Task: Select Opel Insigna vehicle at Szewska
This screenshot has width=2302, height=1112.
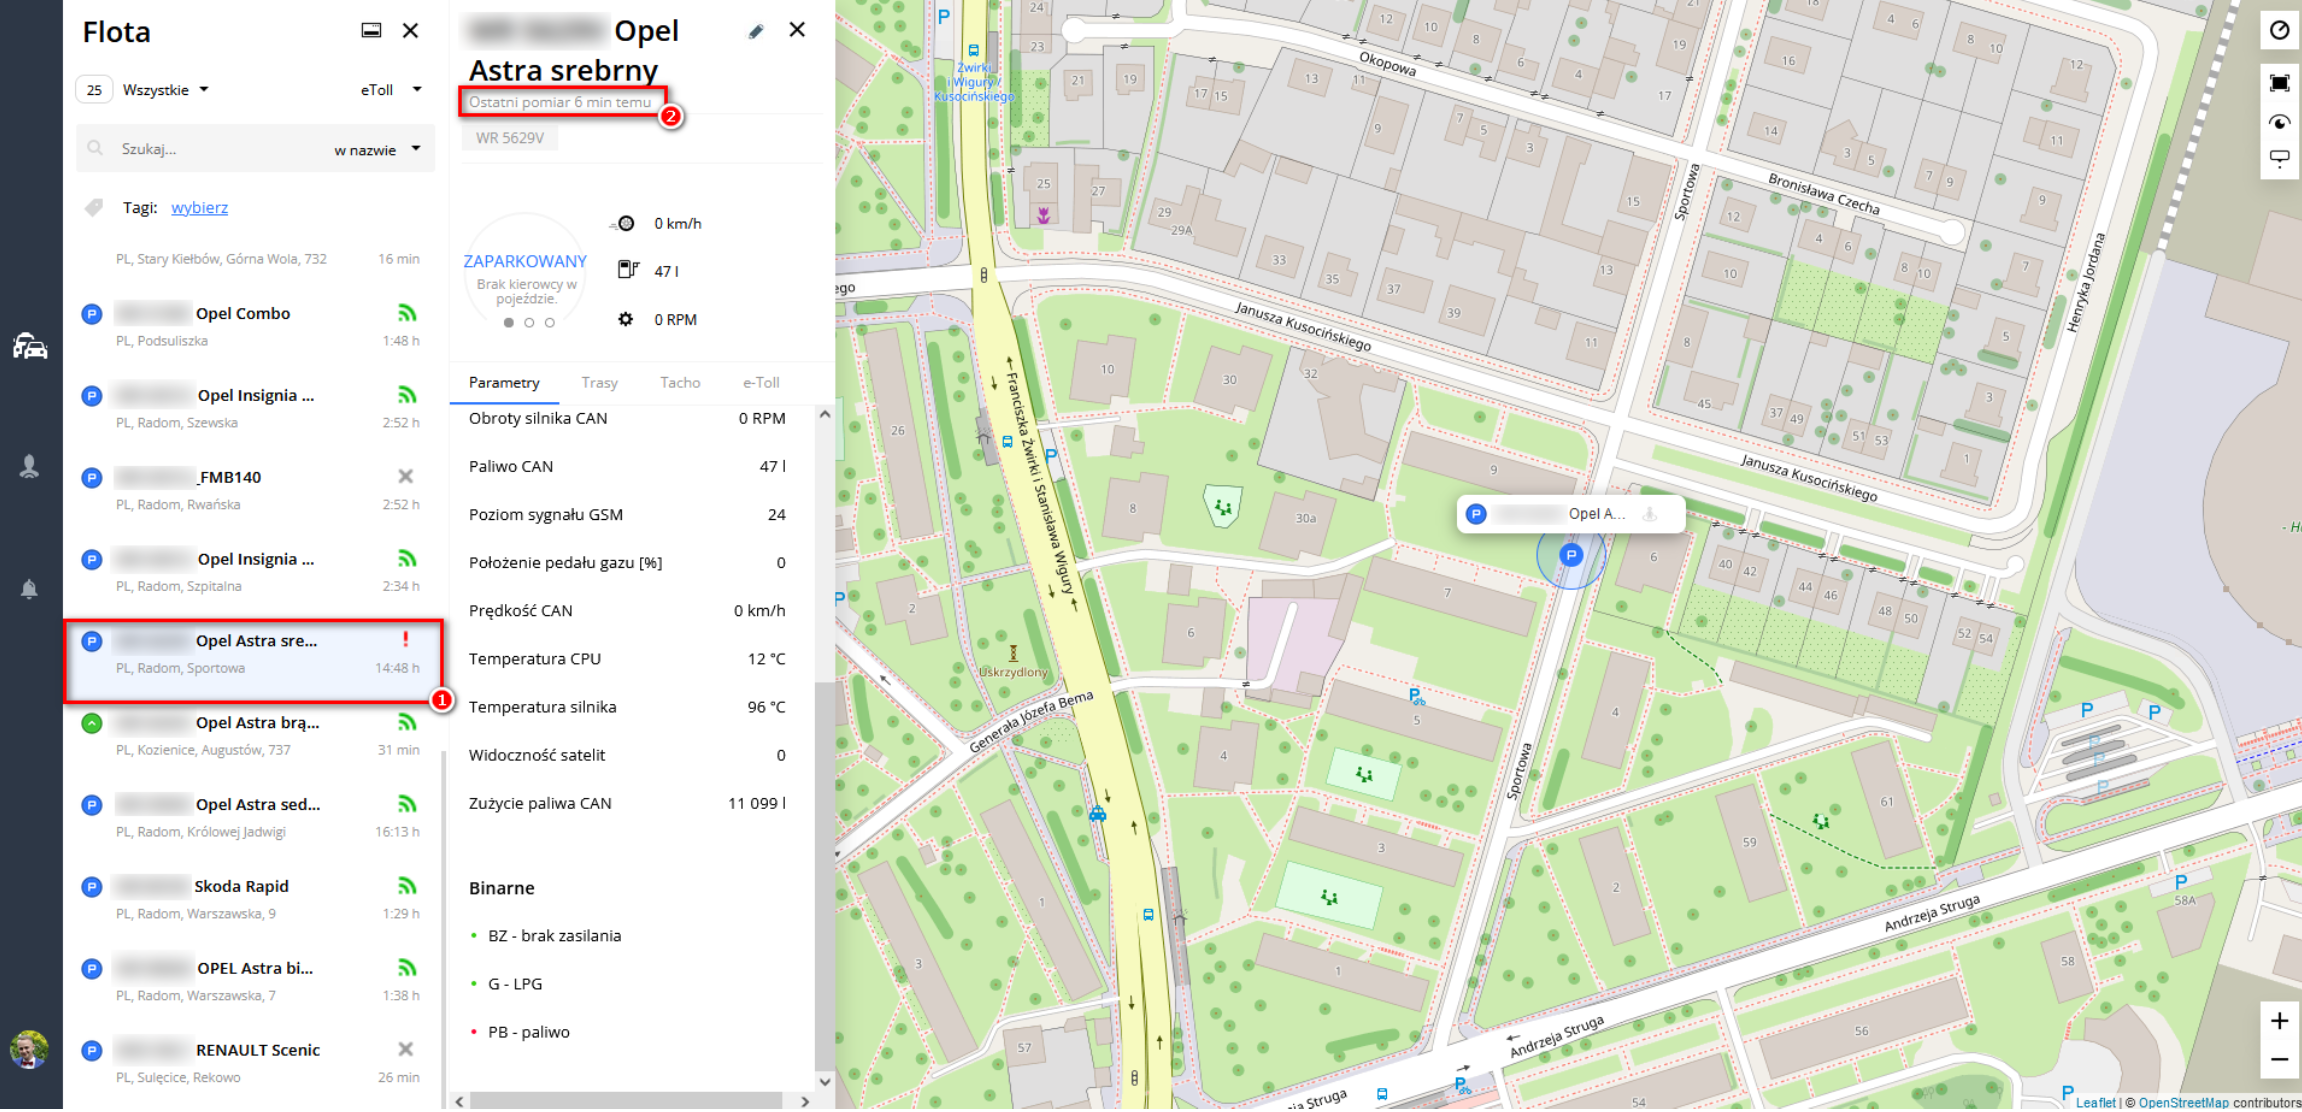Action: [x=254, y=408]
